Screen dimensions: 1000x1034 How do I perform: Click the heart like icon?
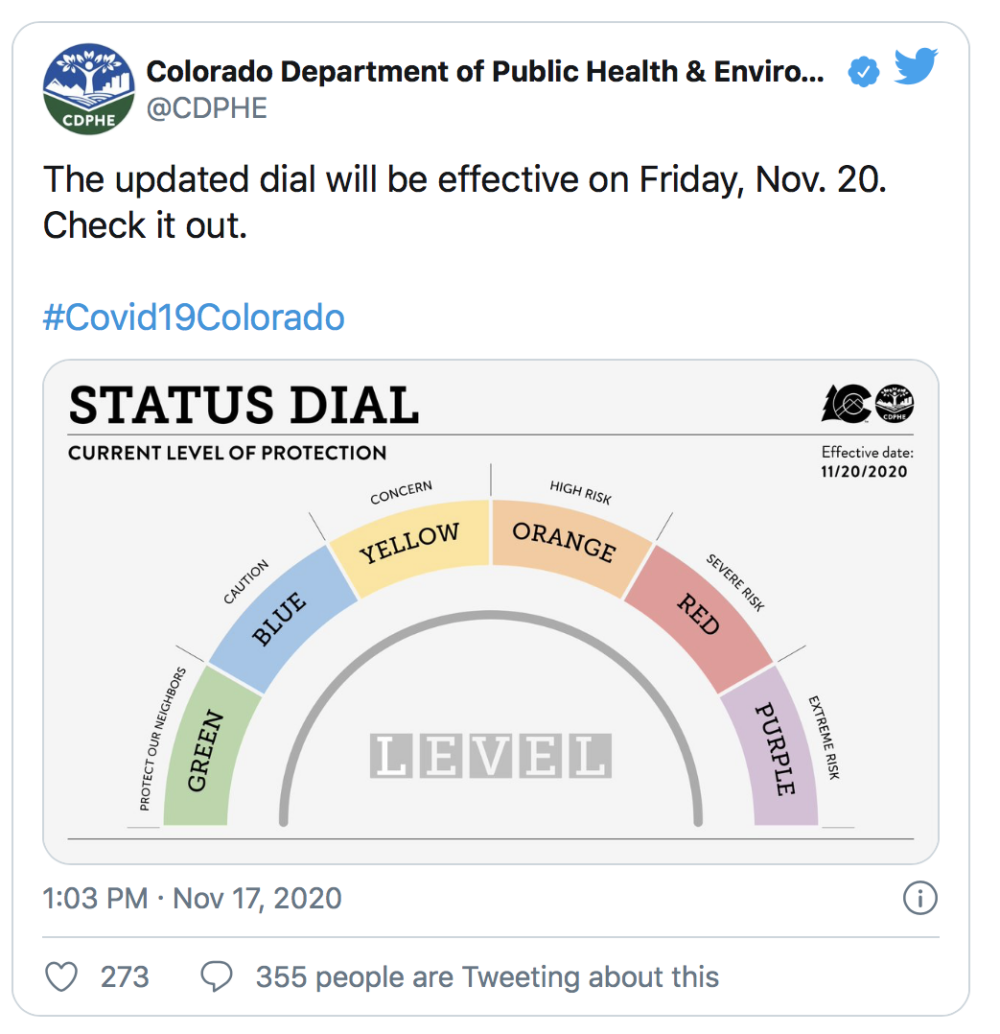tap(62, 976)
